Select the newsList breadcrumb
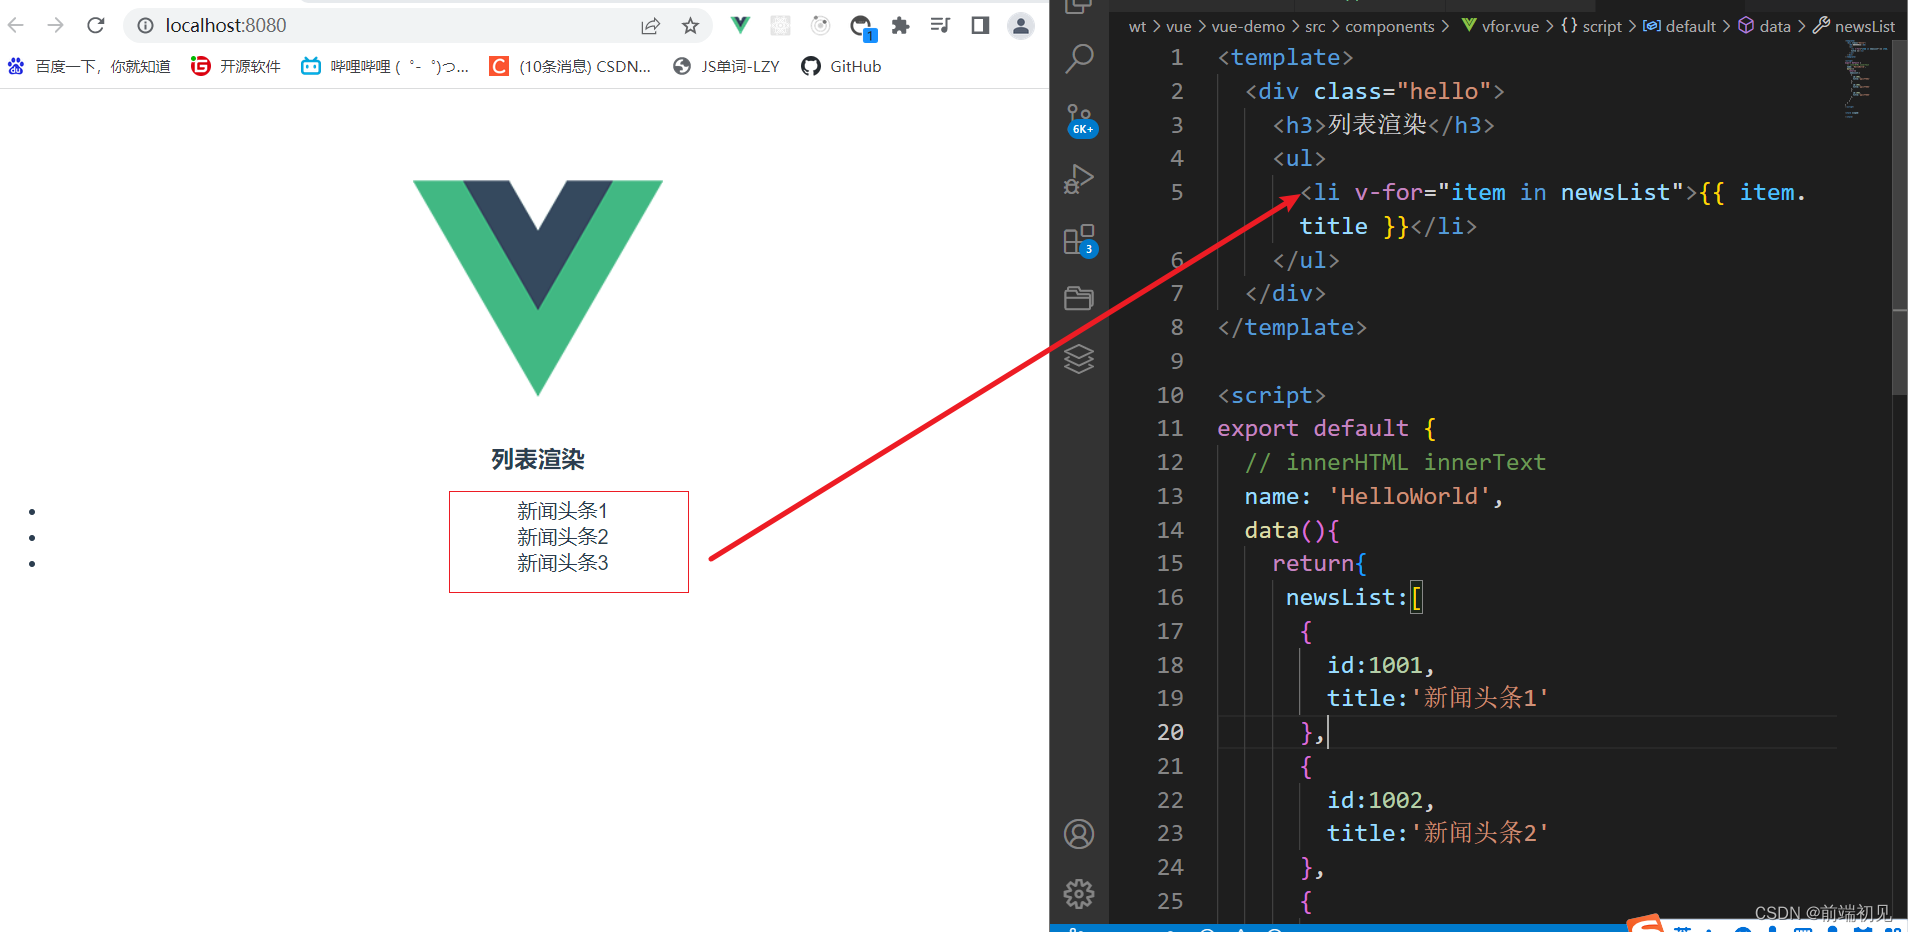 (x=1854, y=26)
